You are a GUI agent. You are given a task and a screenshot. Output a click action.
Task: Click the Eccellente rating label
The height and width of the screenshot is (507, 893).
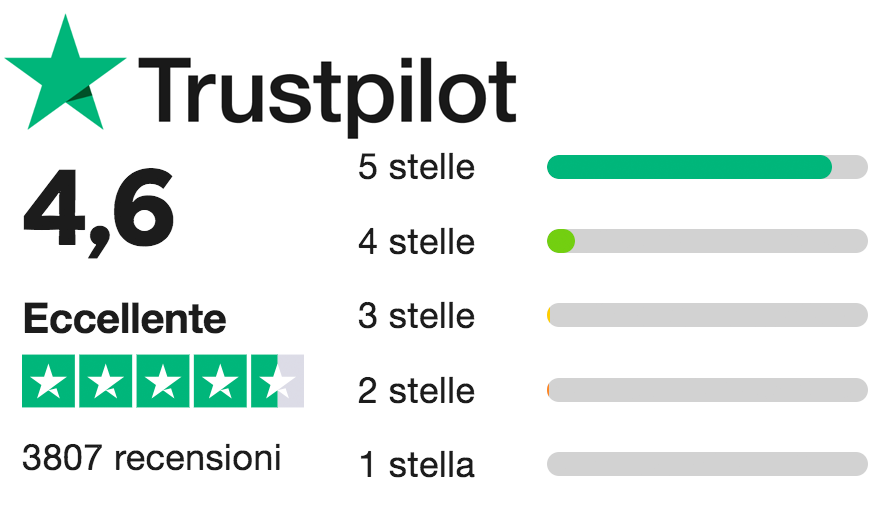[124, 320]
